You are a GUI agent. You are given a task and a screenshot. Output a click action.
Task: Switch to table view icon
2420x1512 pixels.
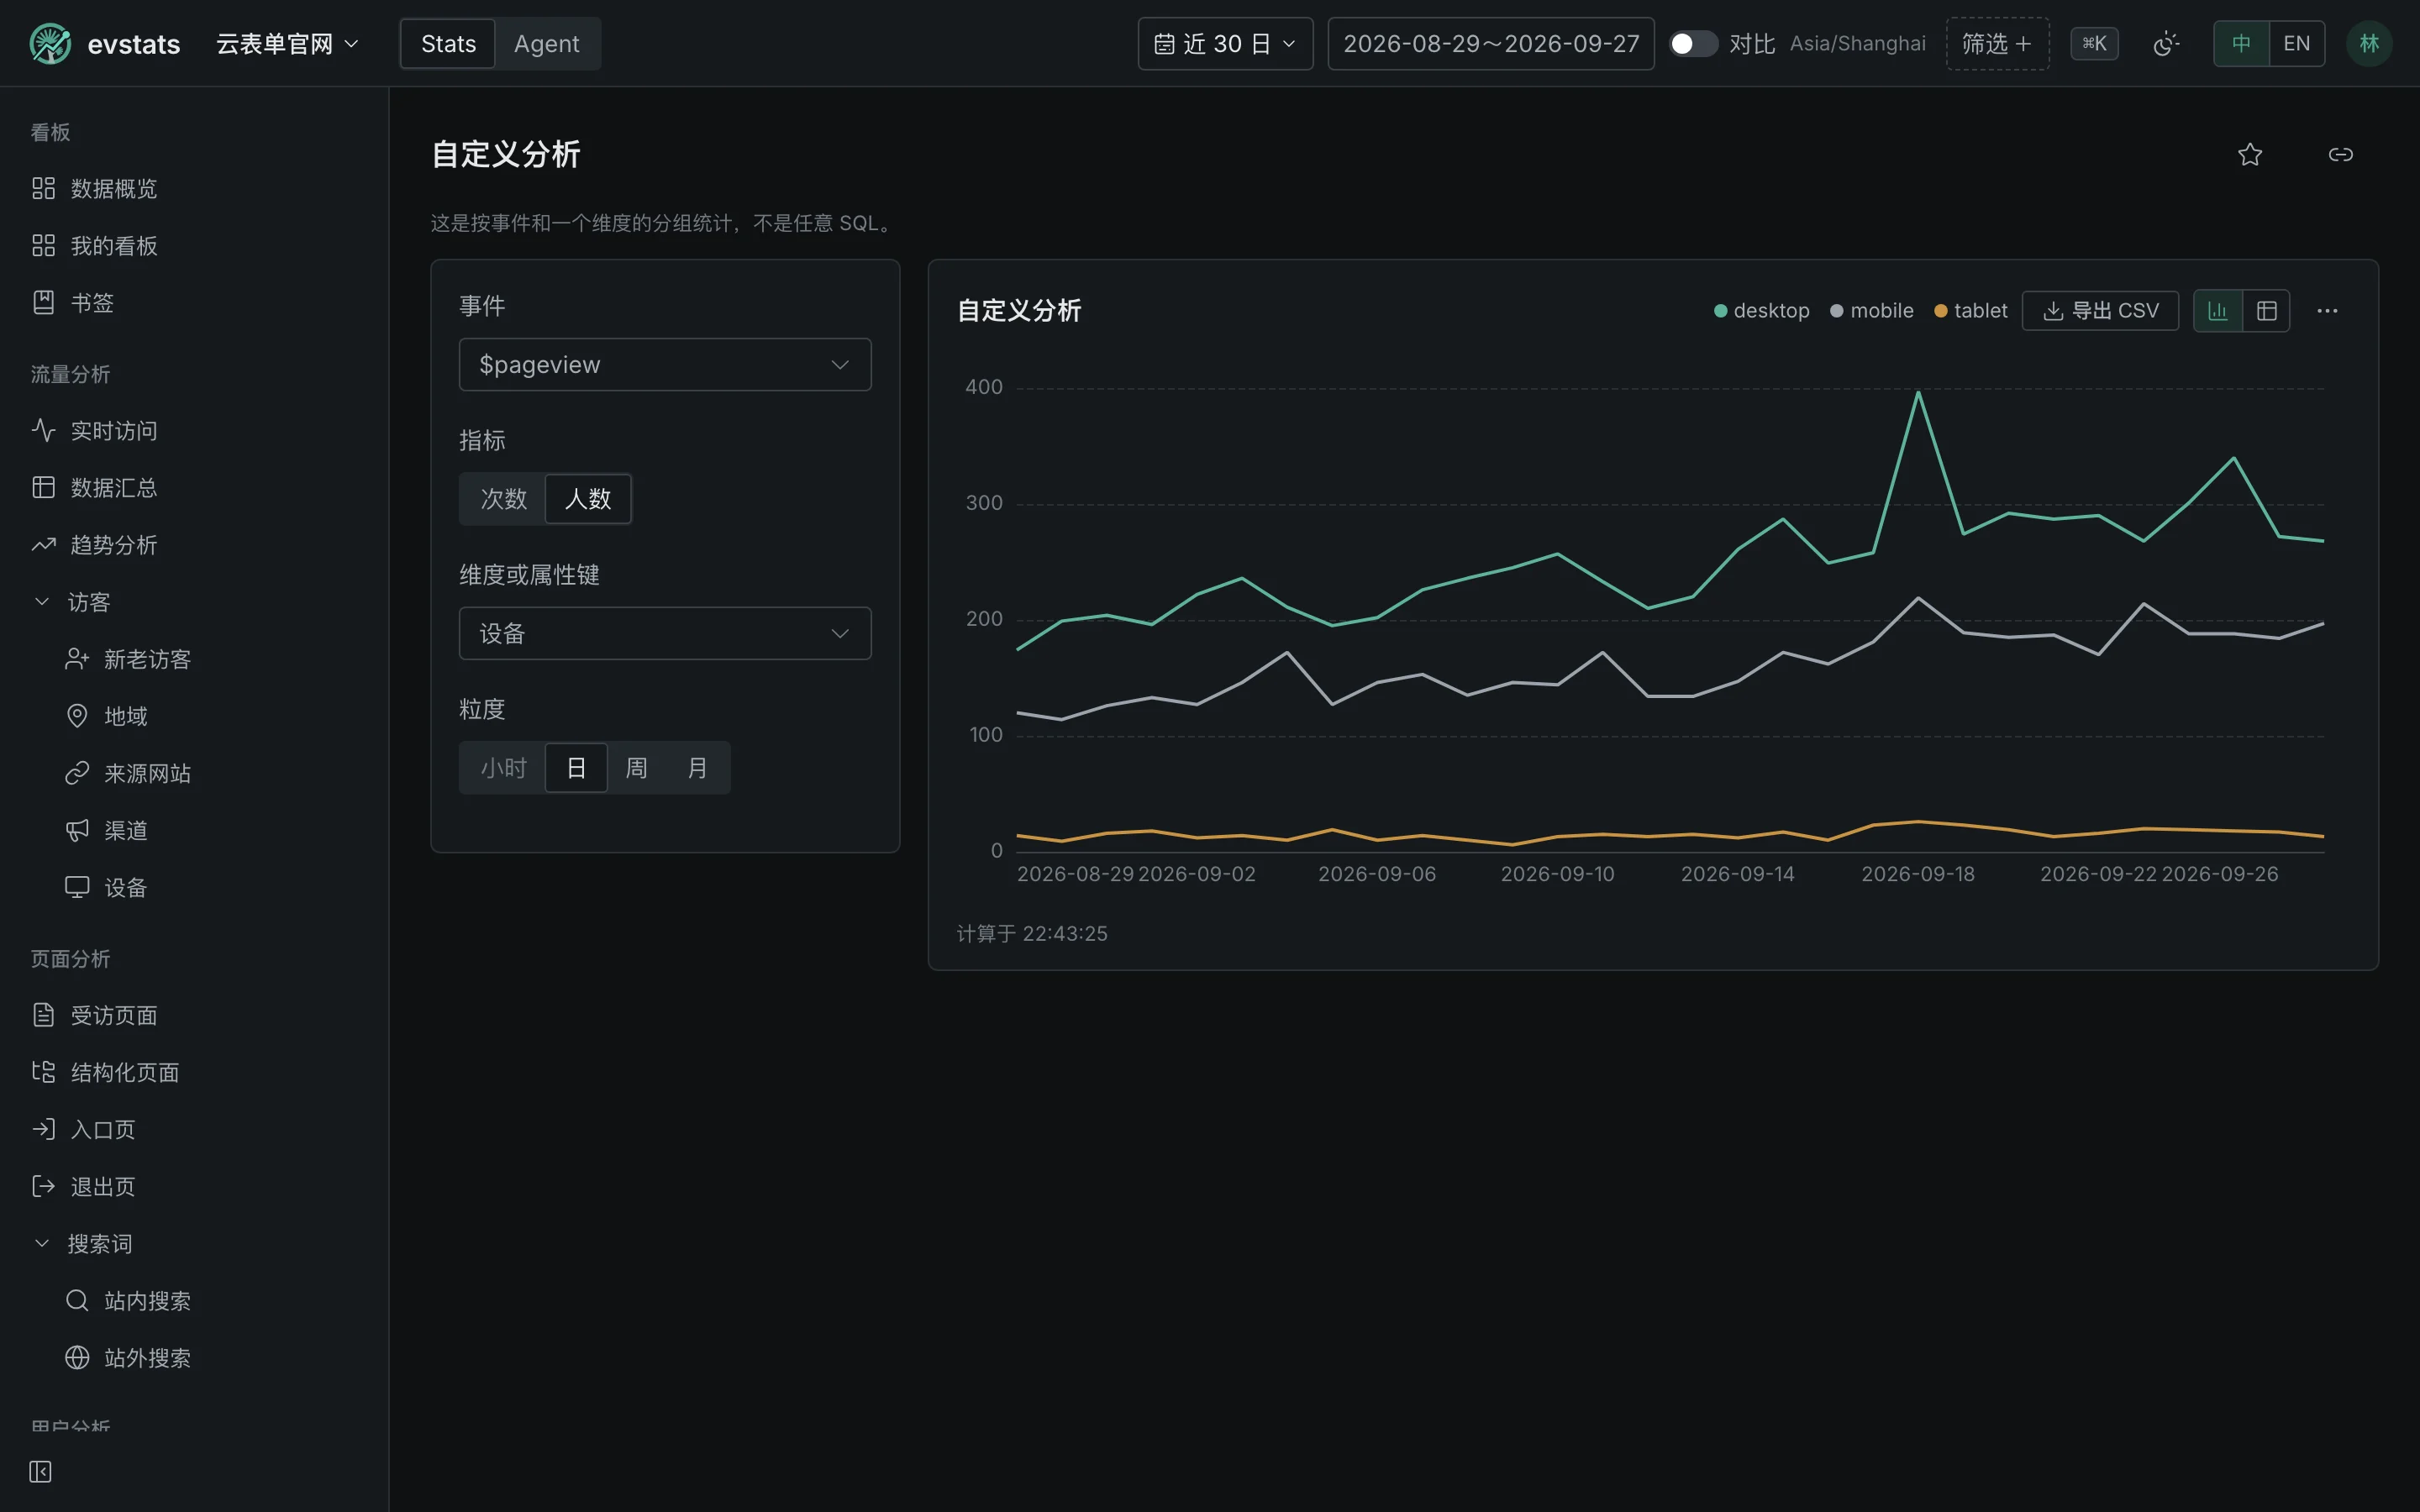(x=2267, y=311)
